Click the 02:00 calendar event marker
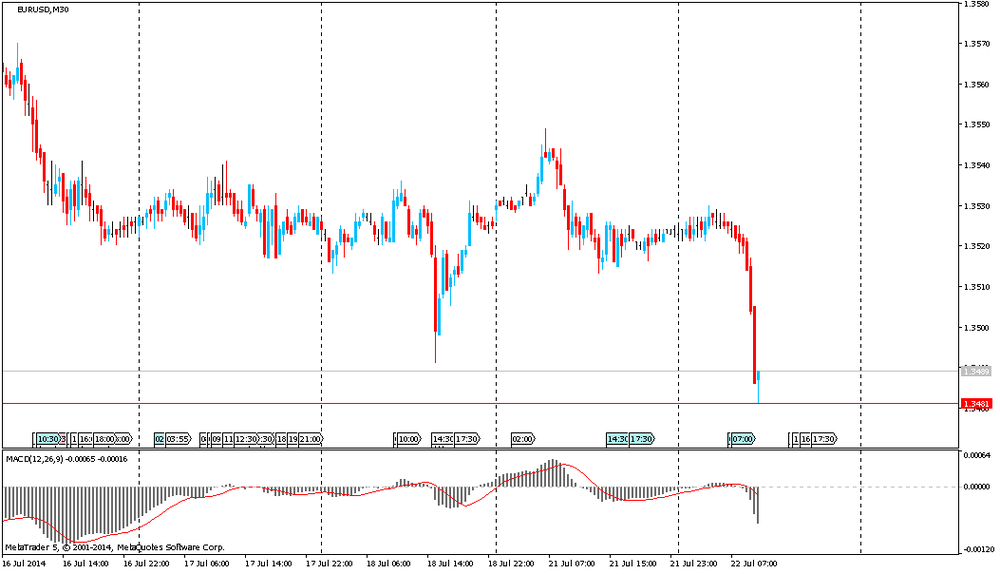This screenshot has height=574, width=1000. [x=522, y=439]
